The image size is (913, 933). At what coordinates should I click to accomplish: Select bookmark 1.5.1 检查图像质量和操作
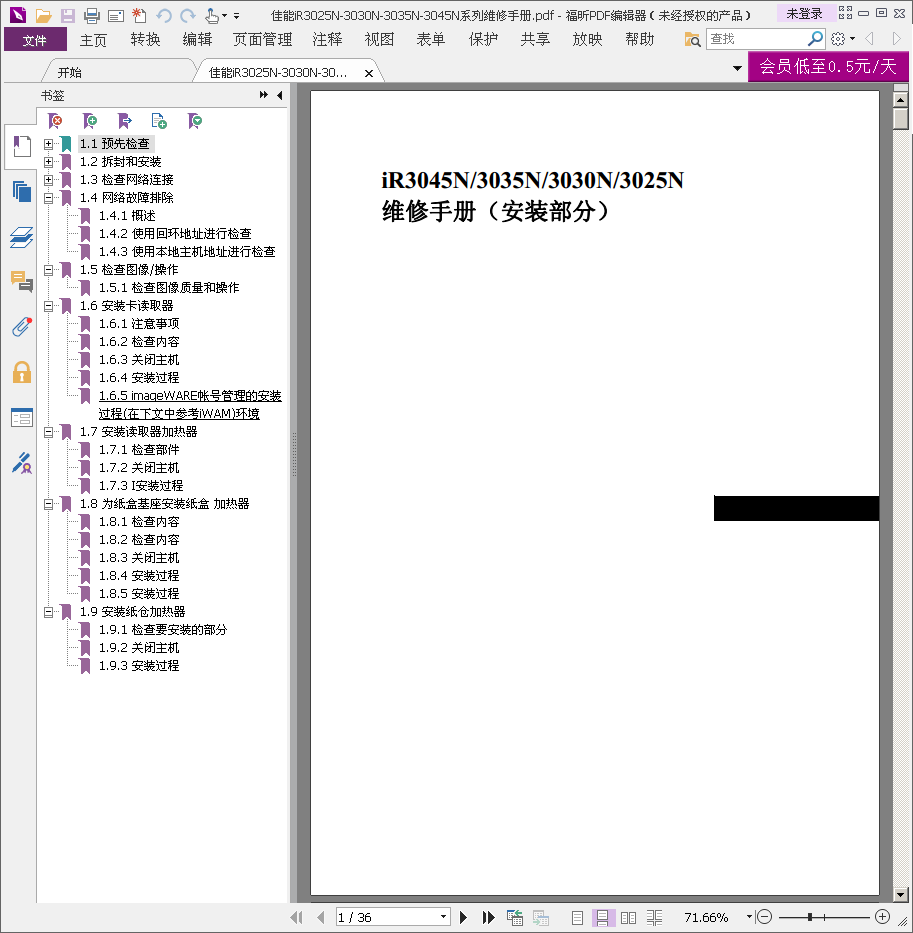point(168,288)
